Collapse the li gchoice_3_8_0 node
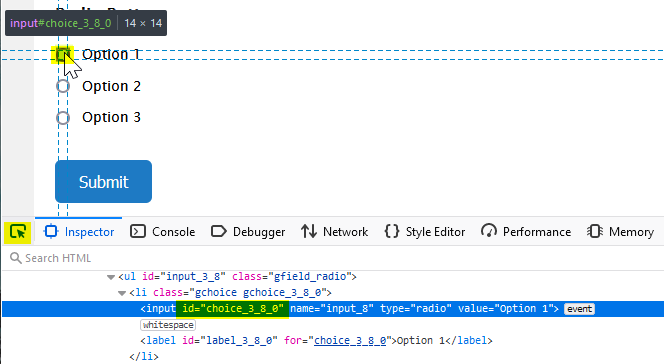The width and height of the screenshot is (664, 364). point(122,293)
